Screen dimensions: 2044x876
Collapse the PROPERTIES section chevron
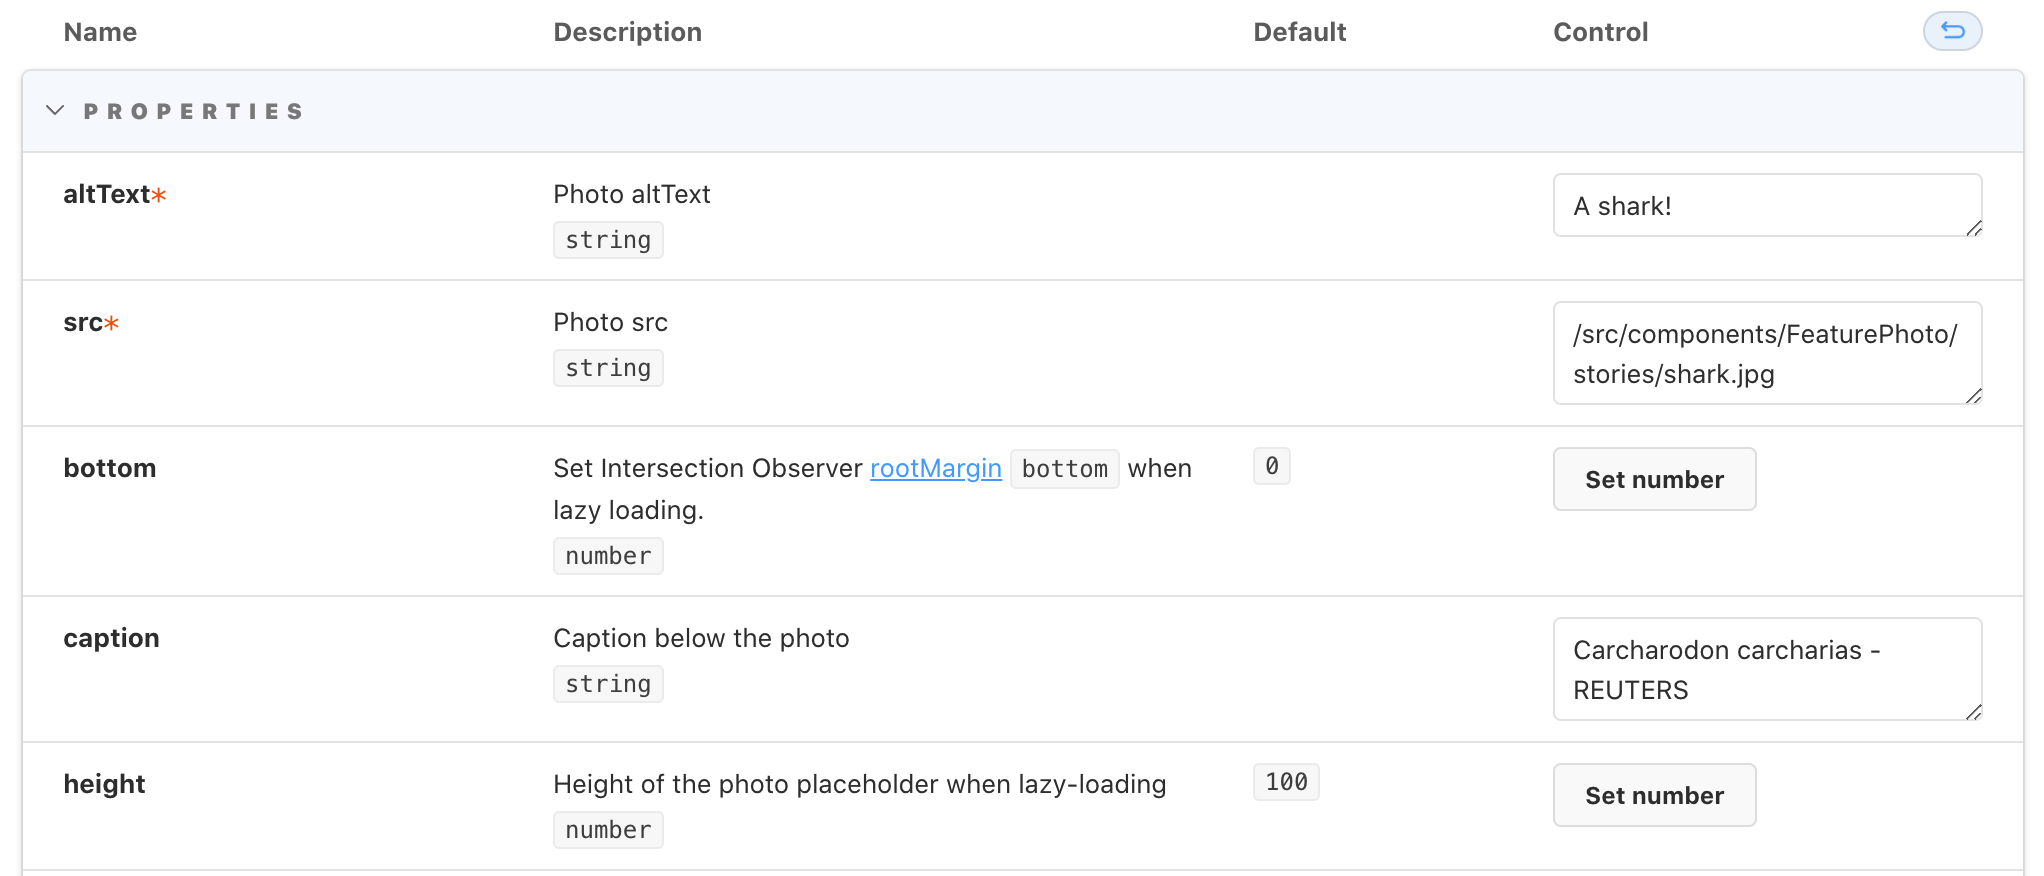(55, 110)
